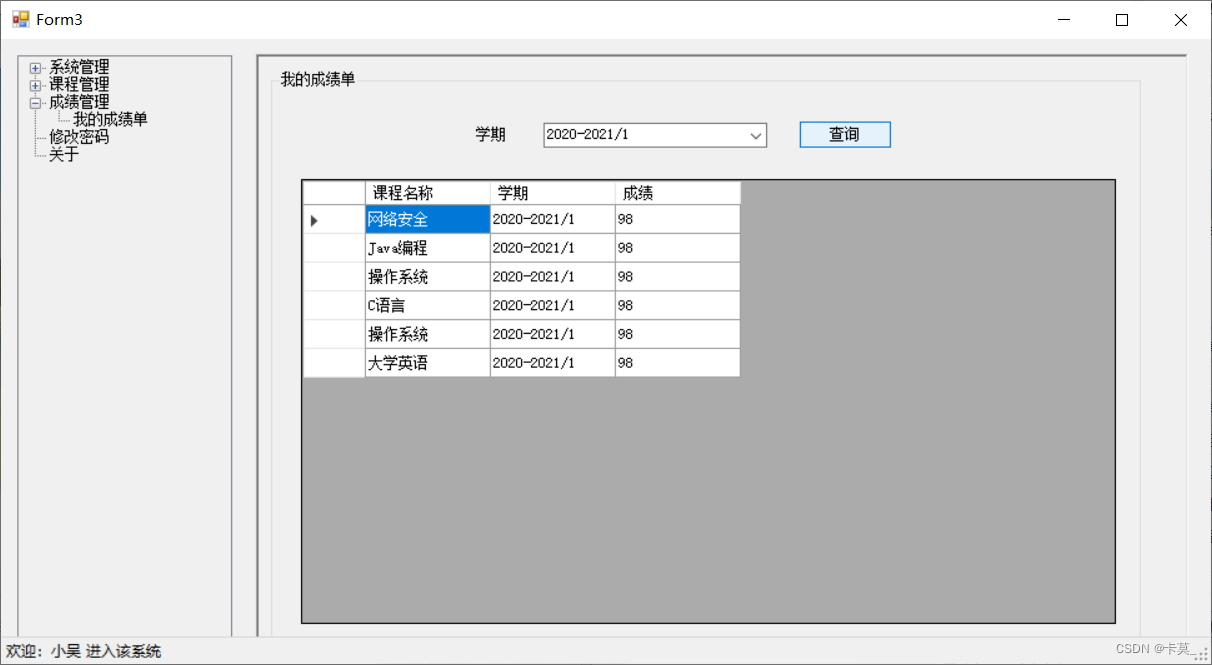Expand the 系统管理 tree node
Viewport: 1212px width, 665px height.
pyautogui.click(x=35, y=68)
